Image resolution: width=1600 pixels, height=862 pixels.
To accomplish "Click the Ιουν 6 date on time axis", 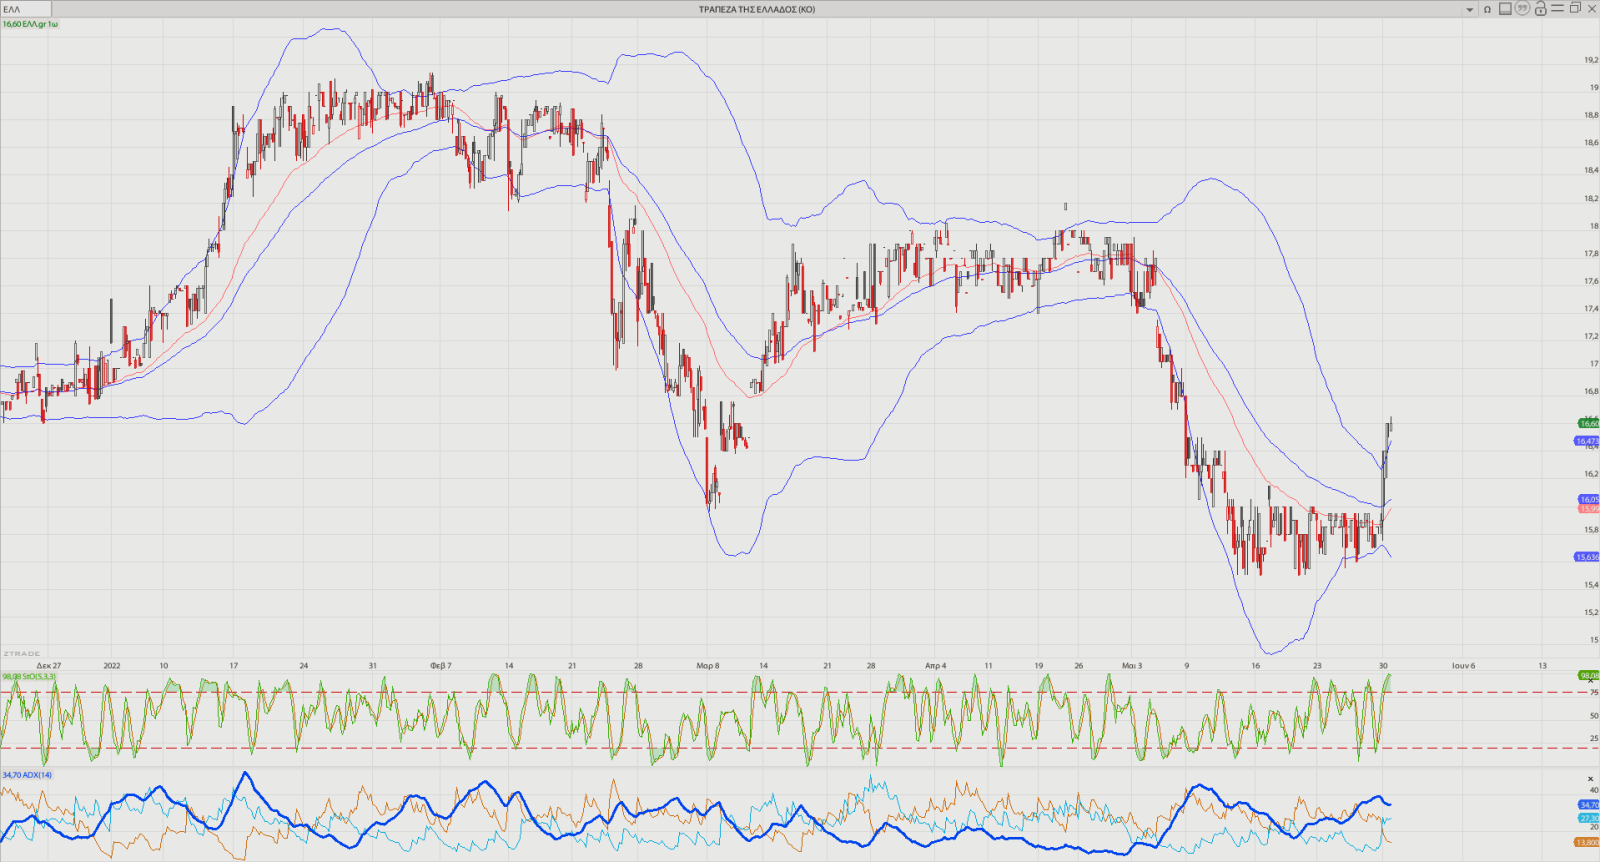I will pos(1463,665).
